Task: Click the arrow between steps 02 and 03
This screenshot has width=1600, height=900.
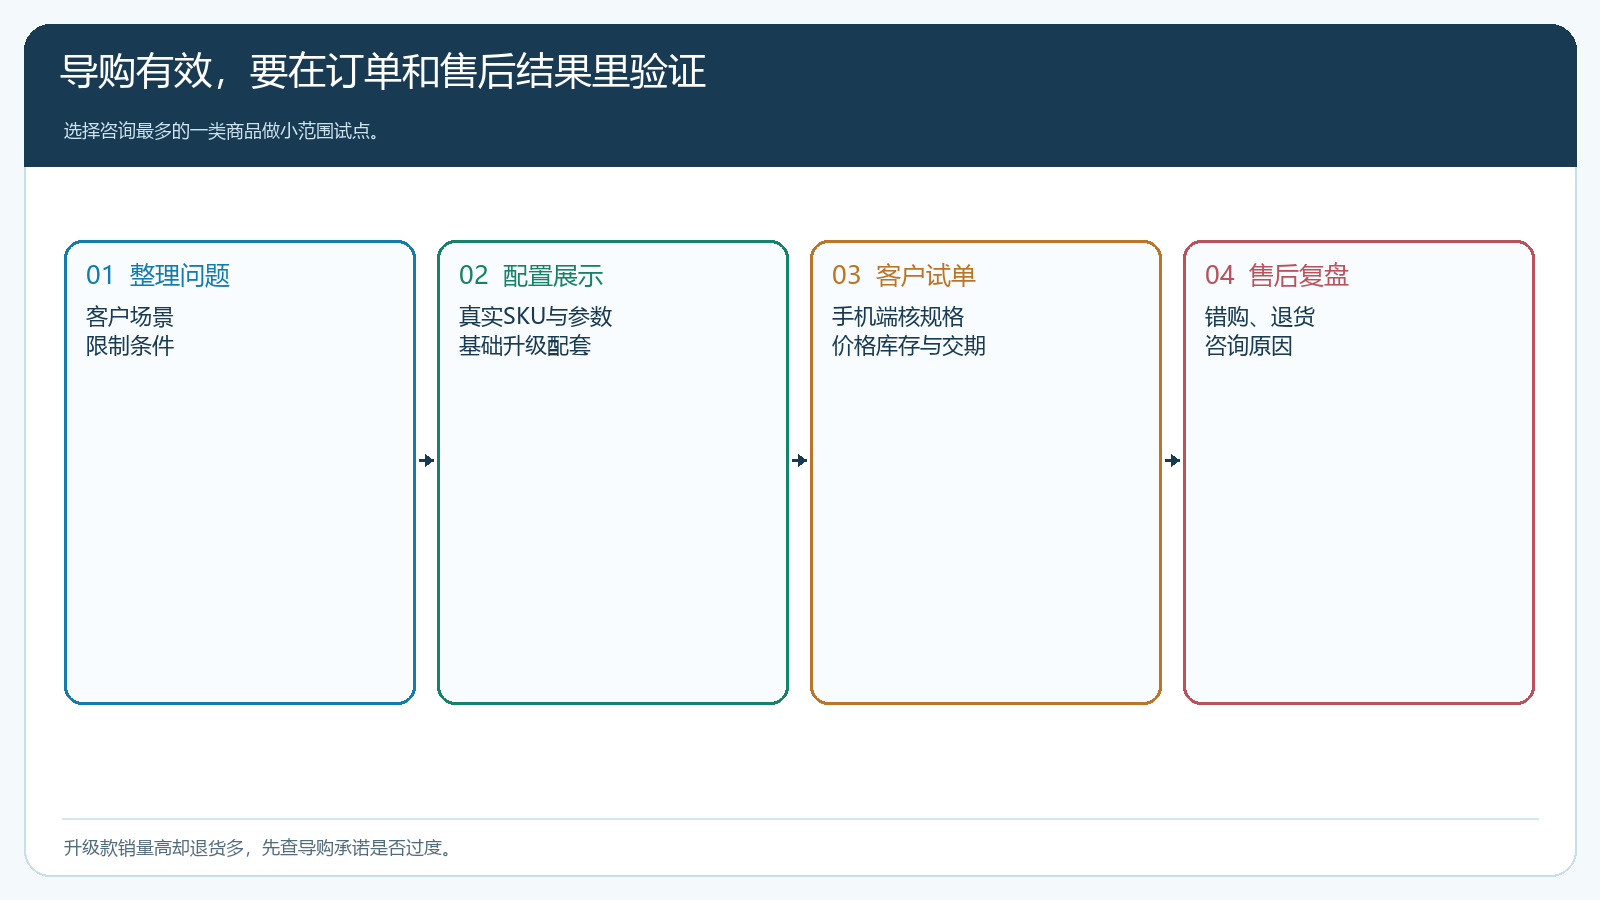Action: pos(800,460)
